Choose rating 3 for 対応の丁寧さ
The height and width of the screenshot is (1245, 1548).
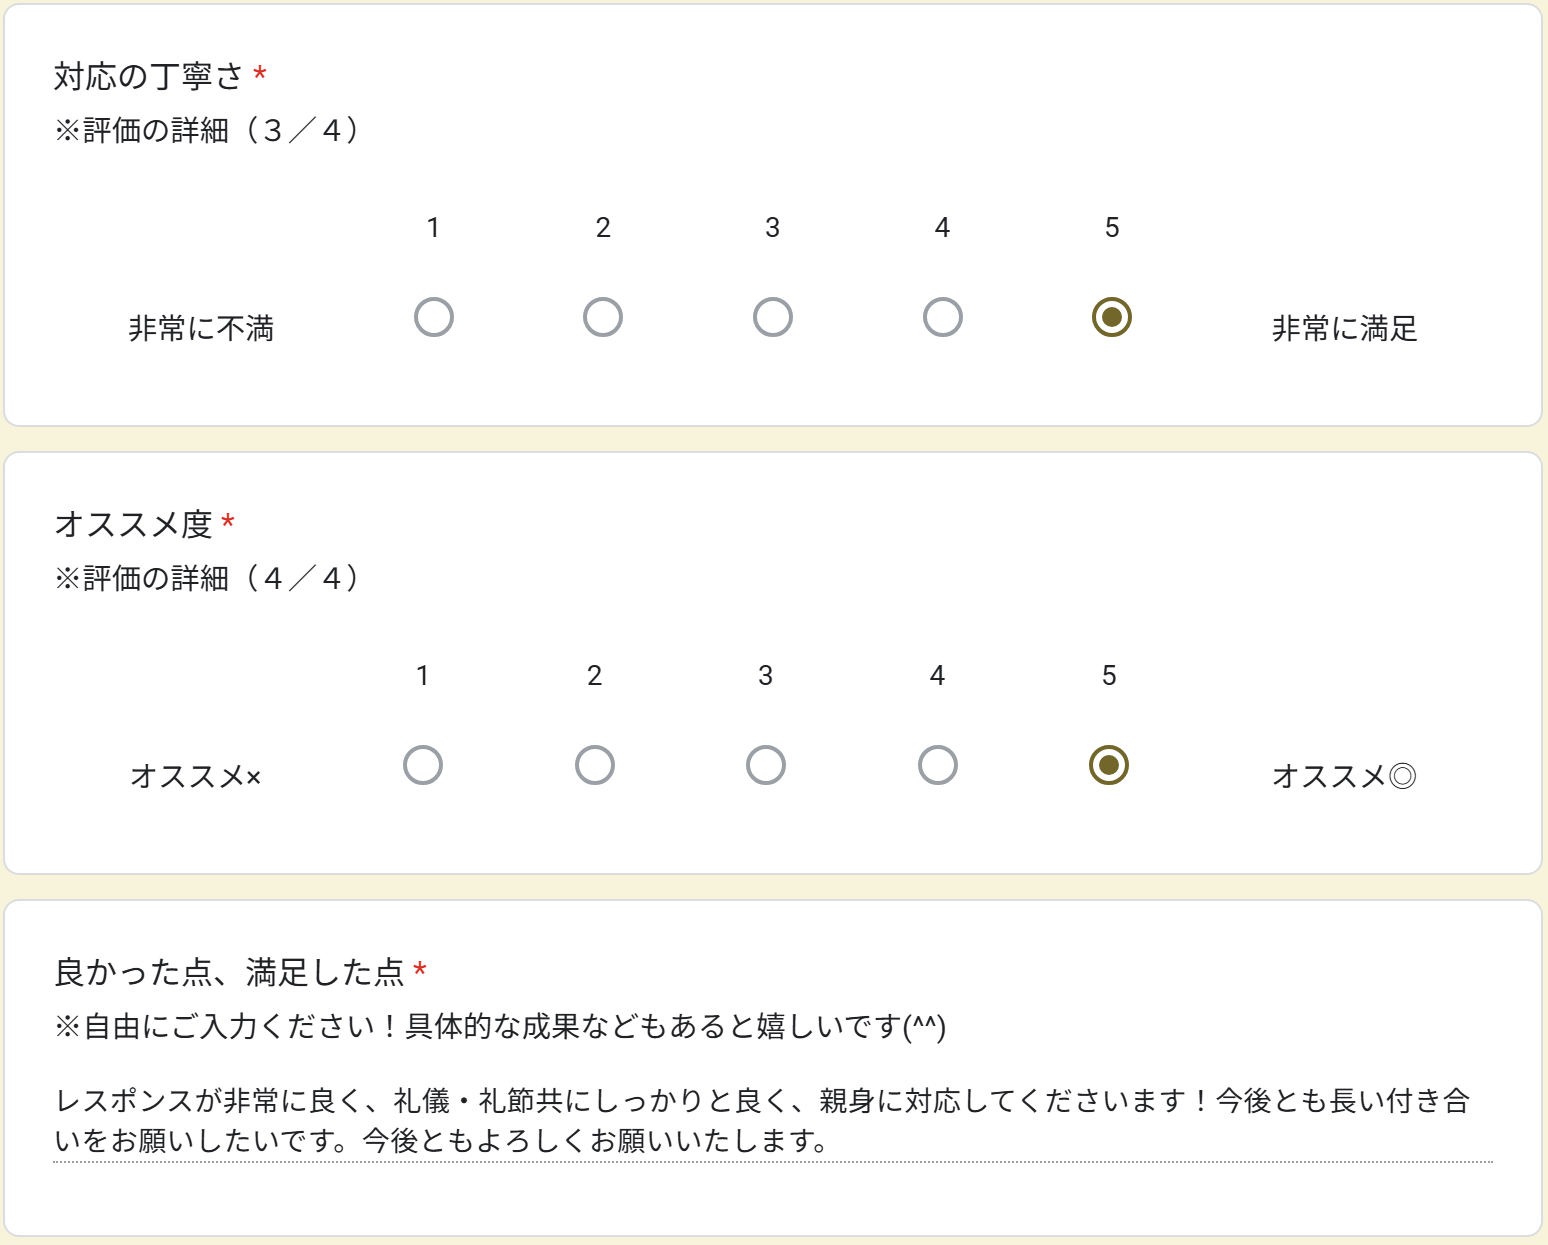(773, 317)
